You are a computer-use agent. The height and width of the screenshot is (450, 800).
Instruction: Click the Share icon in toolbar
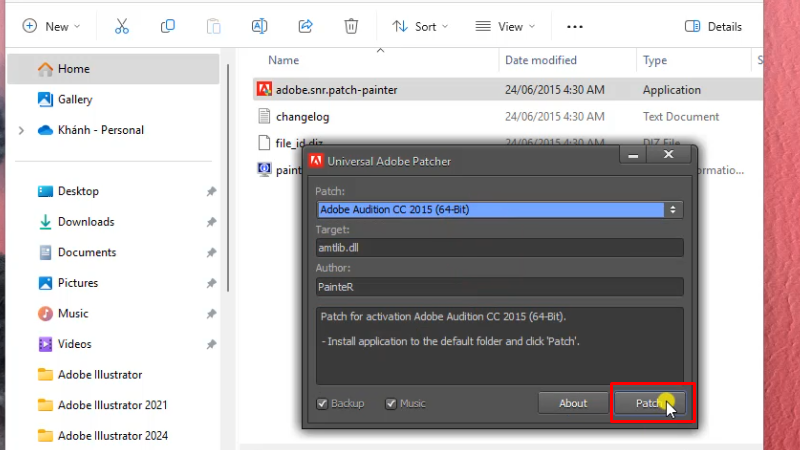click(x=305, y=27)
